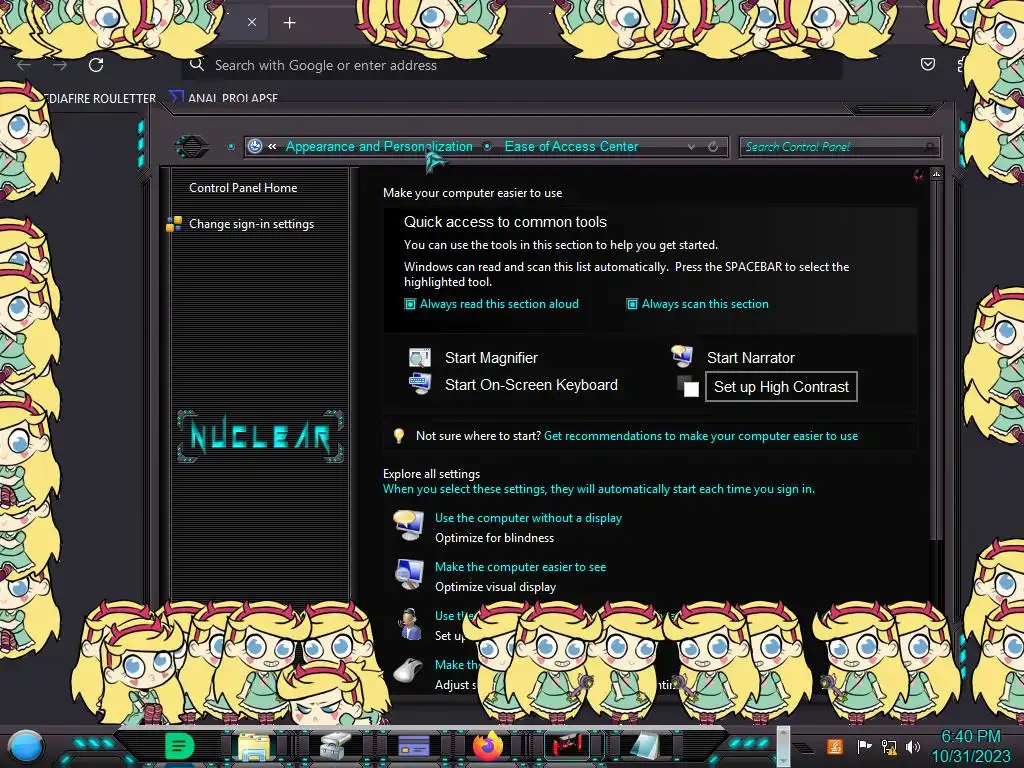This screenshot has height=768, width=1024.
Task: Click the Start Magnifier icon
Action: click(x=420, y=357)
